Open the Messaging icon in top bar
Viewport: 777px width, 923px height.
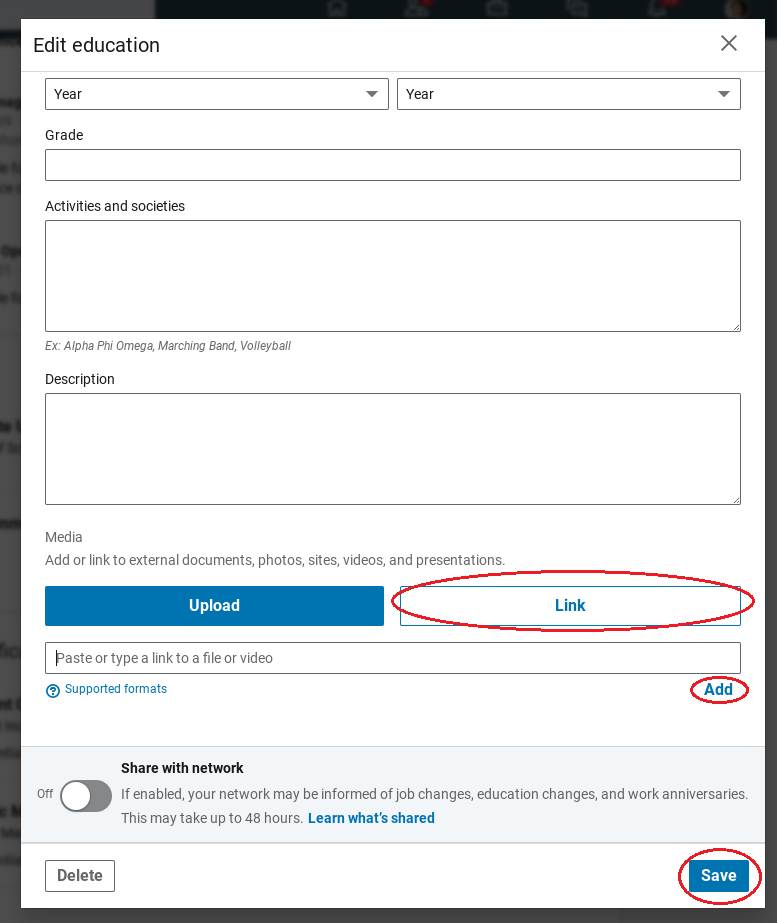coord(577,9)
